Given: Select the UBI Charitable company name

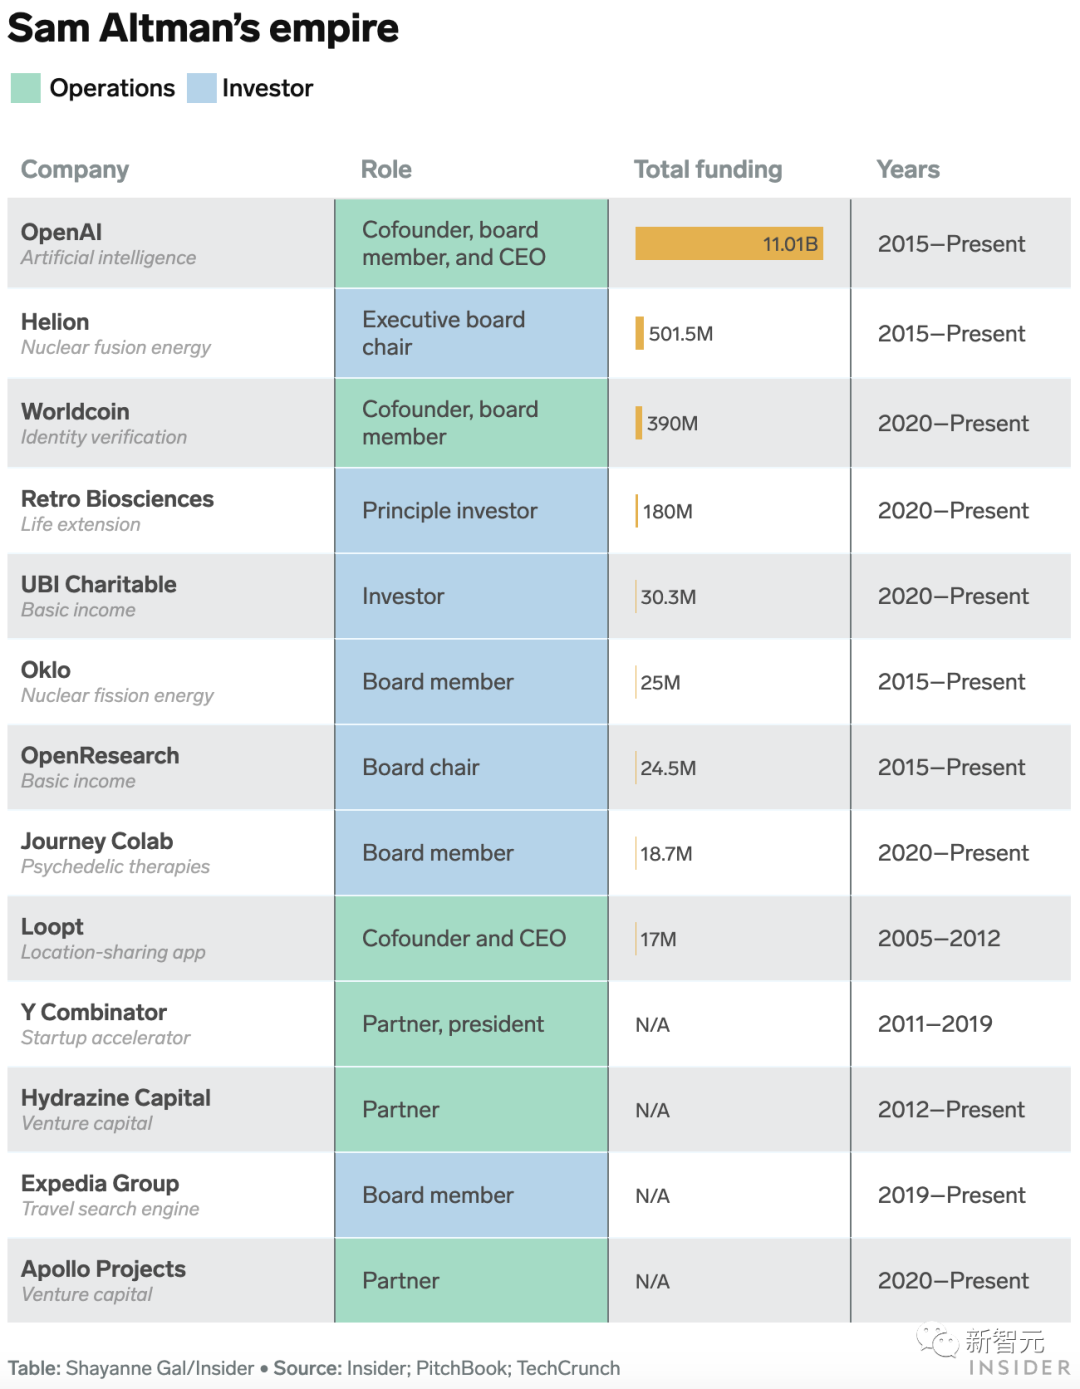Looking at the screenshot, I should point(99,585).
